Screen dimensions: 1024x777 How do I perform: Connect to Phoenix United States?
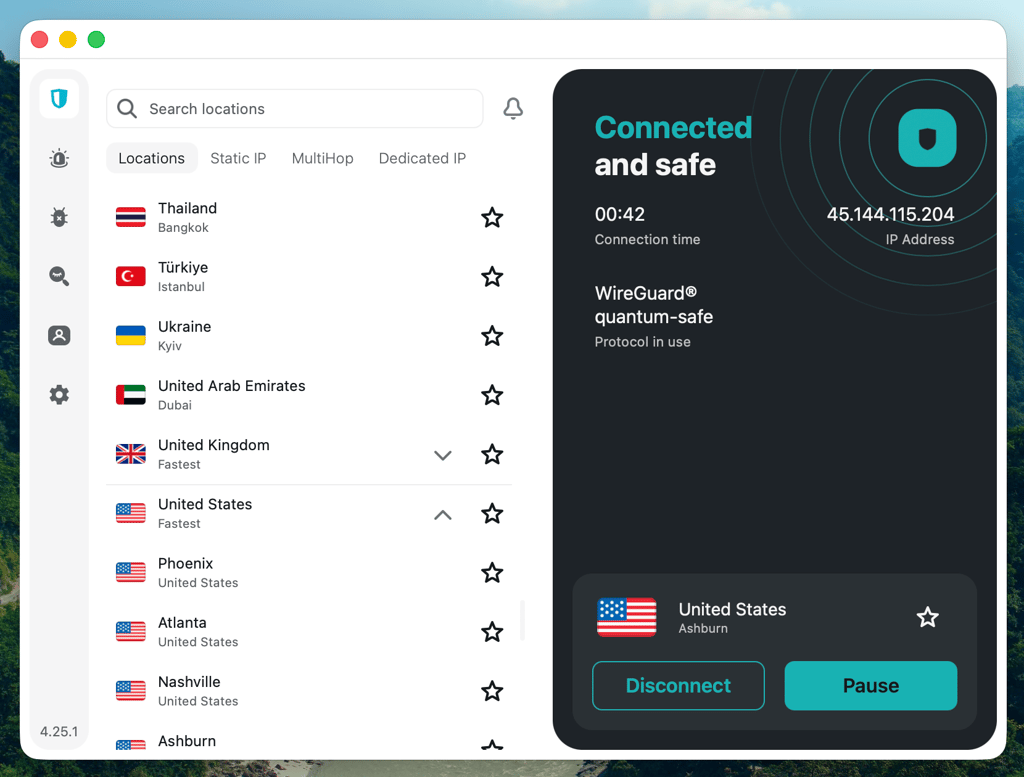click(x=309, y=573)
